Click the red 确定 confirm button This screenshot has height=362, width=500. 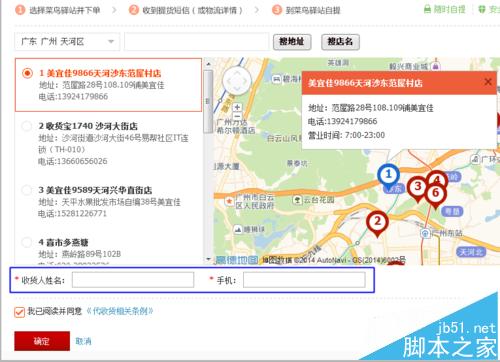click(42, 341)
